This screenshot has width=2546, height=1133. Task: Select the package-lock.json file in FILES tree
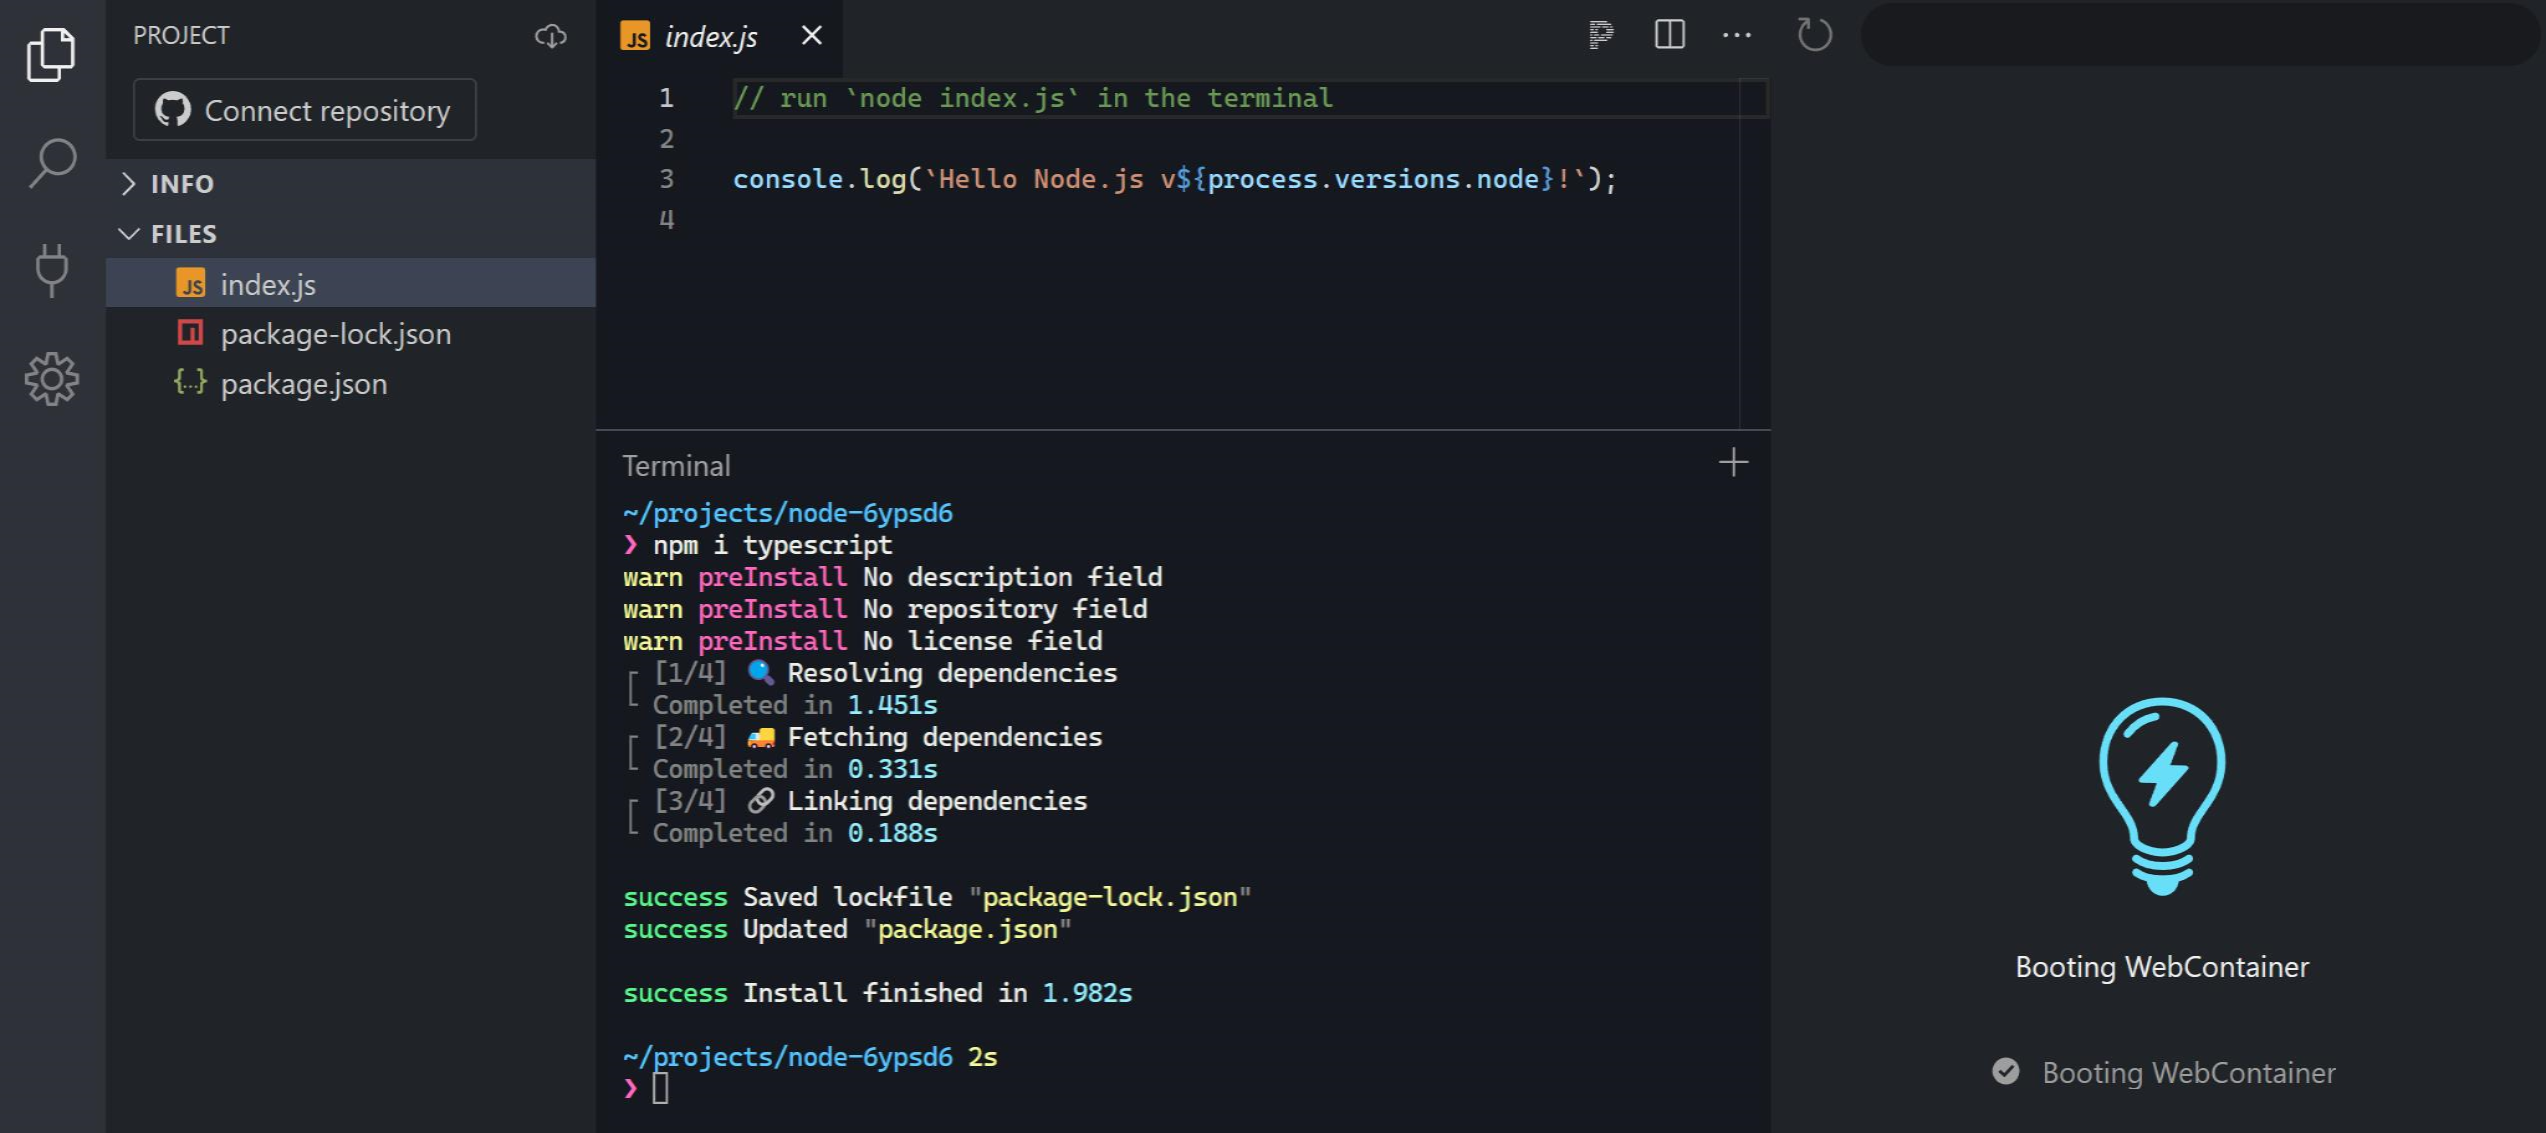click(x=336, y=333)
